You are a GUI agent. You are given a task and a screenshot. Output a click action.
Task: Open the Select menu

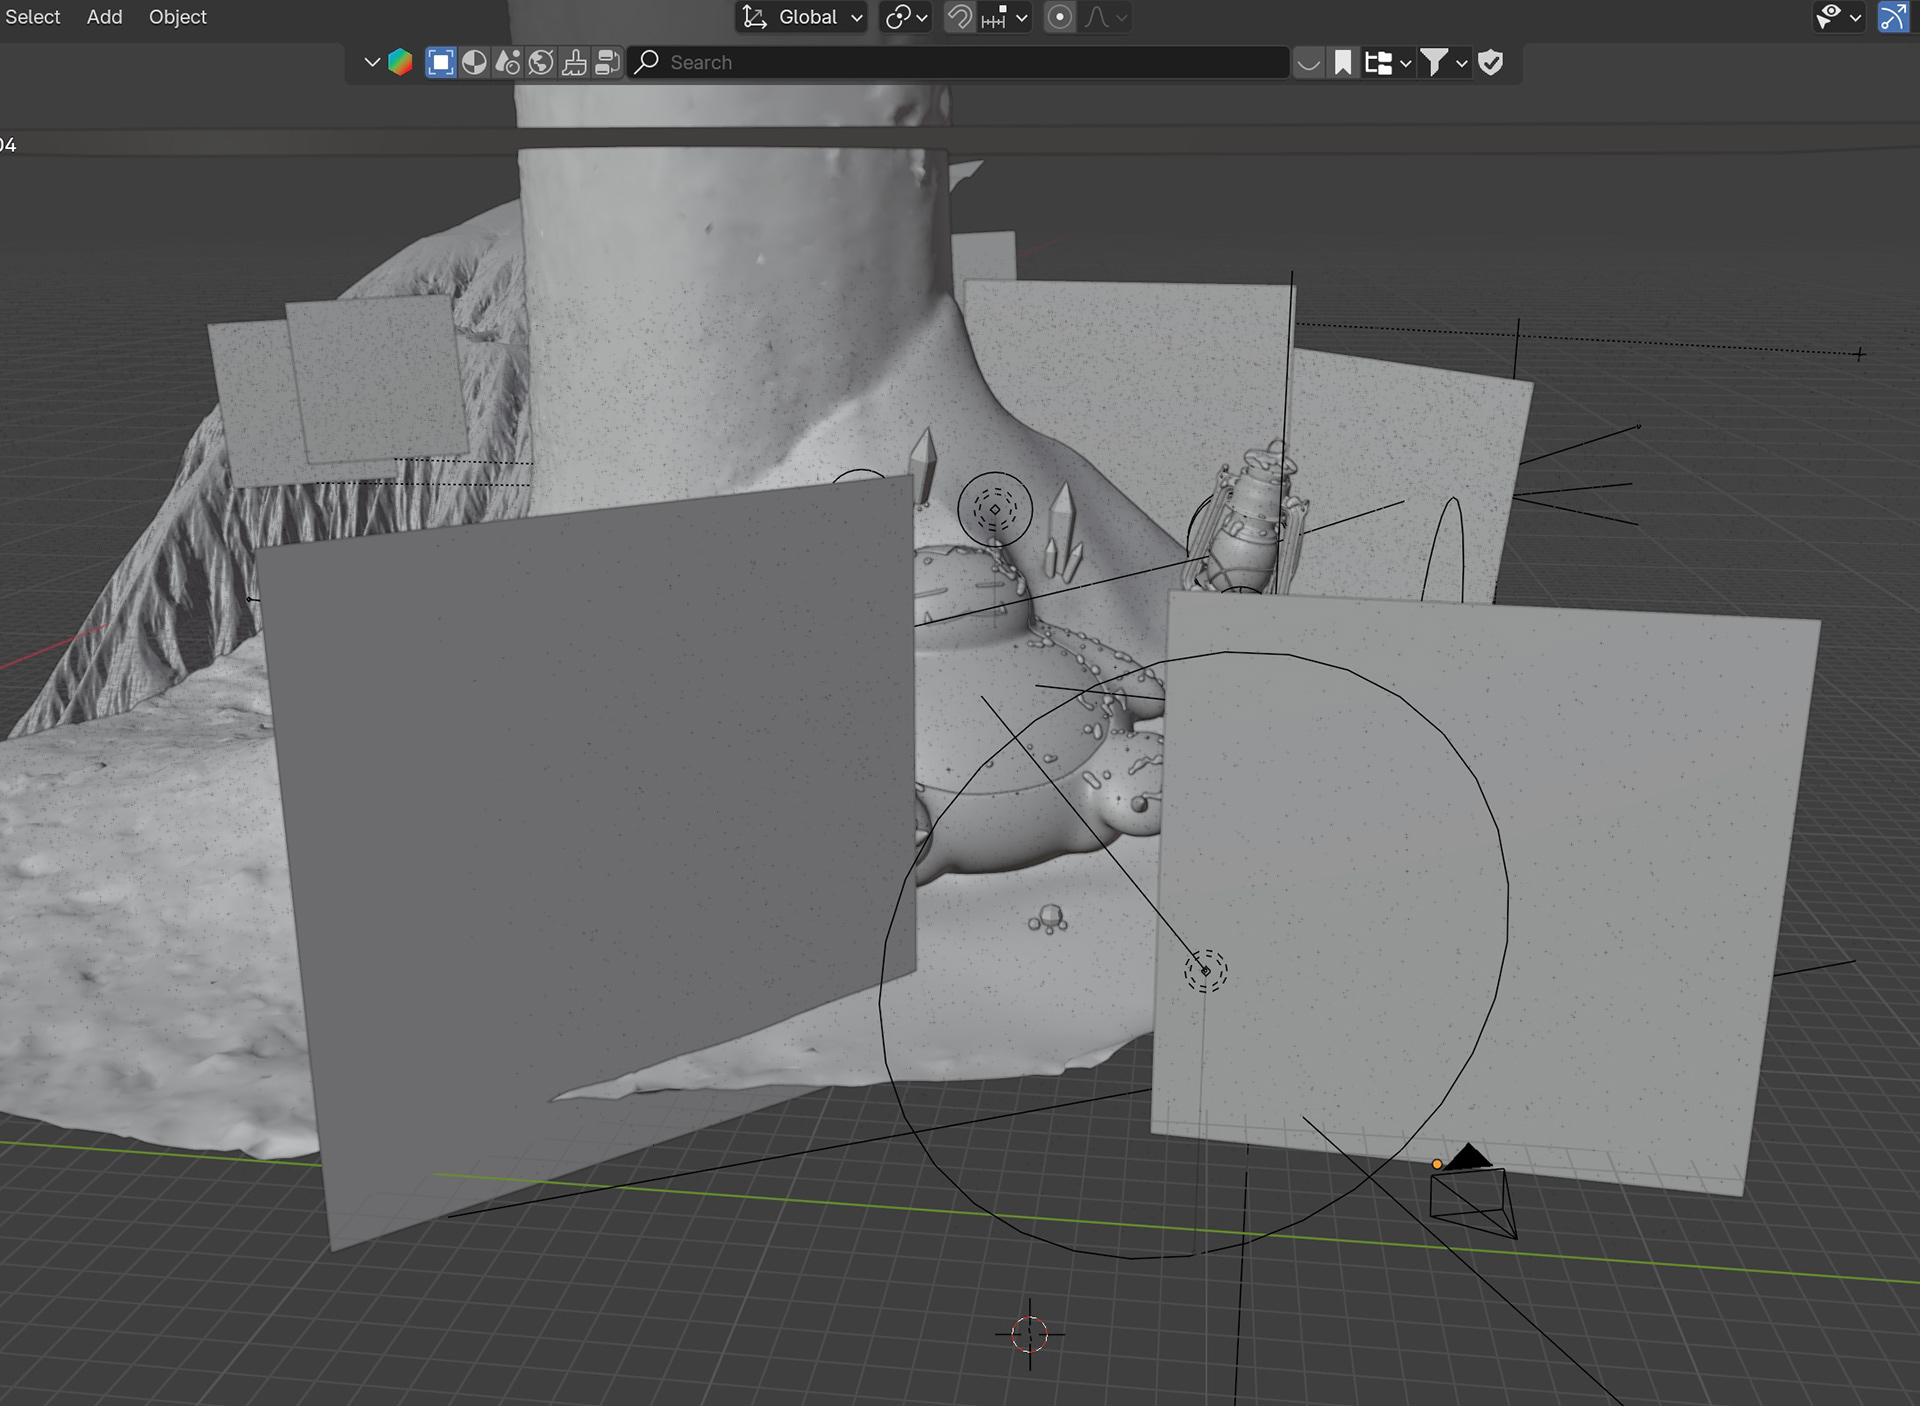[32, 17]
